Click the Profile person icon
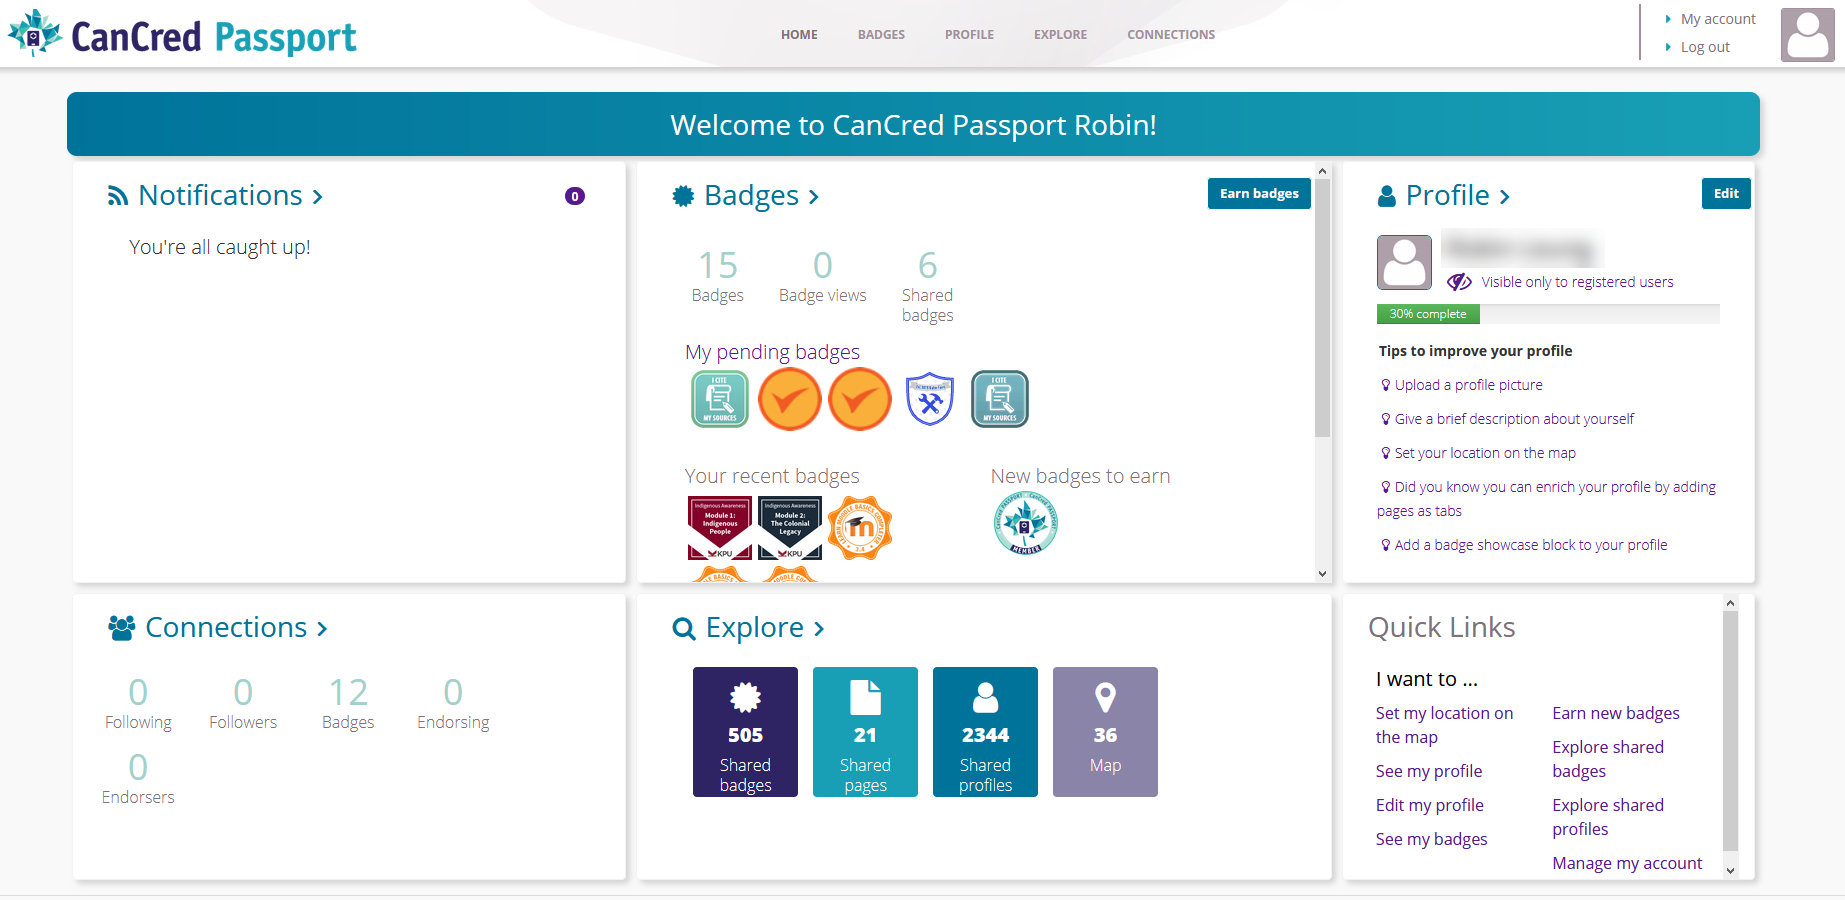The height and width of the screenshot is (900, 1845). pyautogui.click(x=1387, y=196)
